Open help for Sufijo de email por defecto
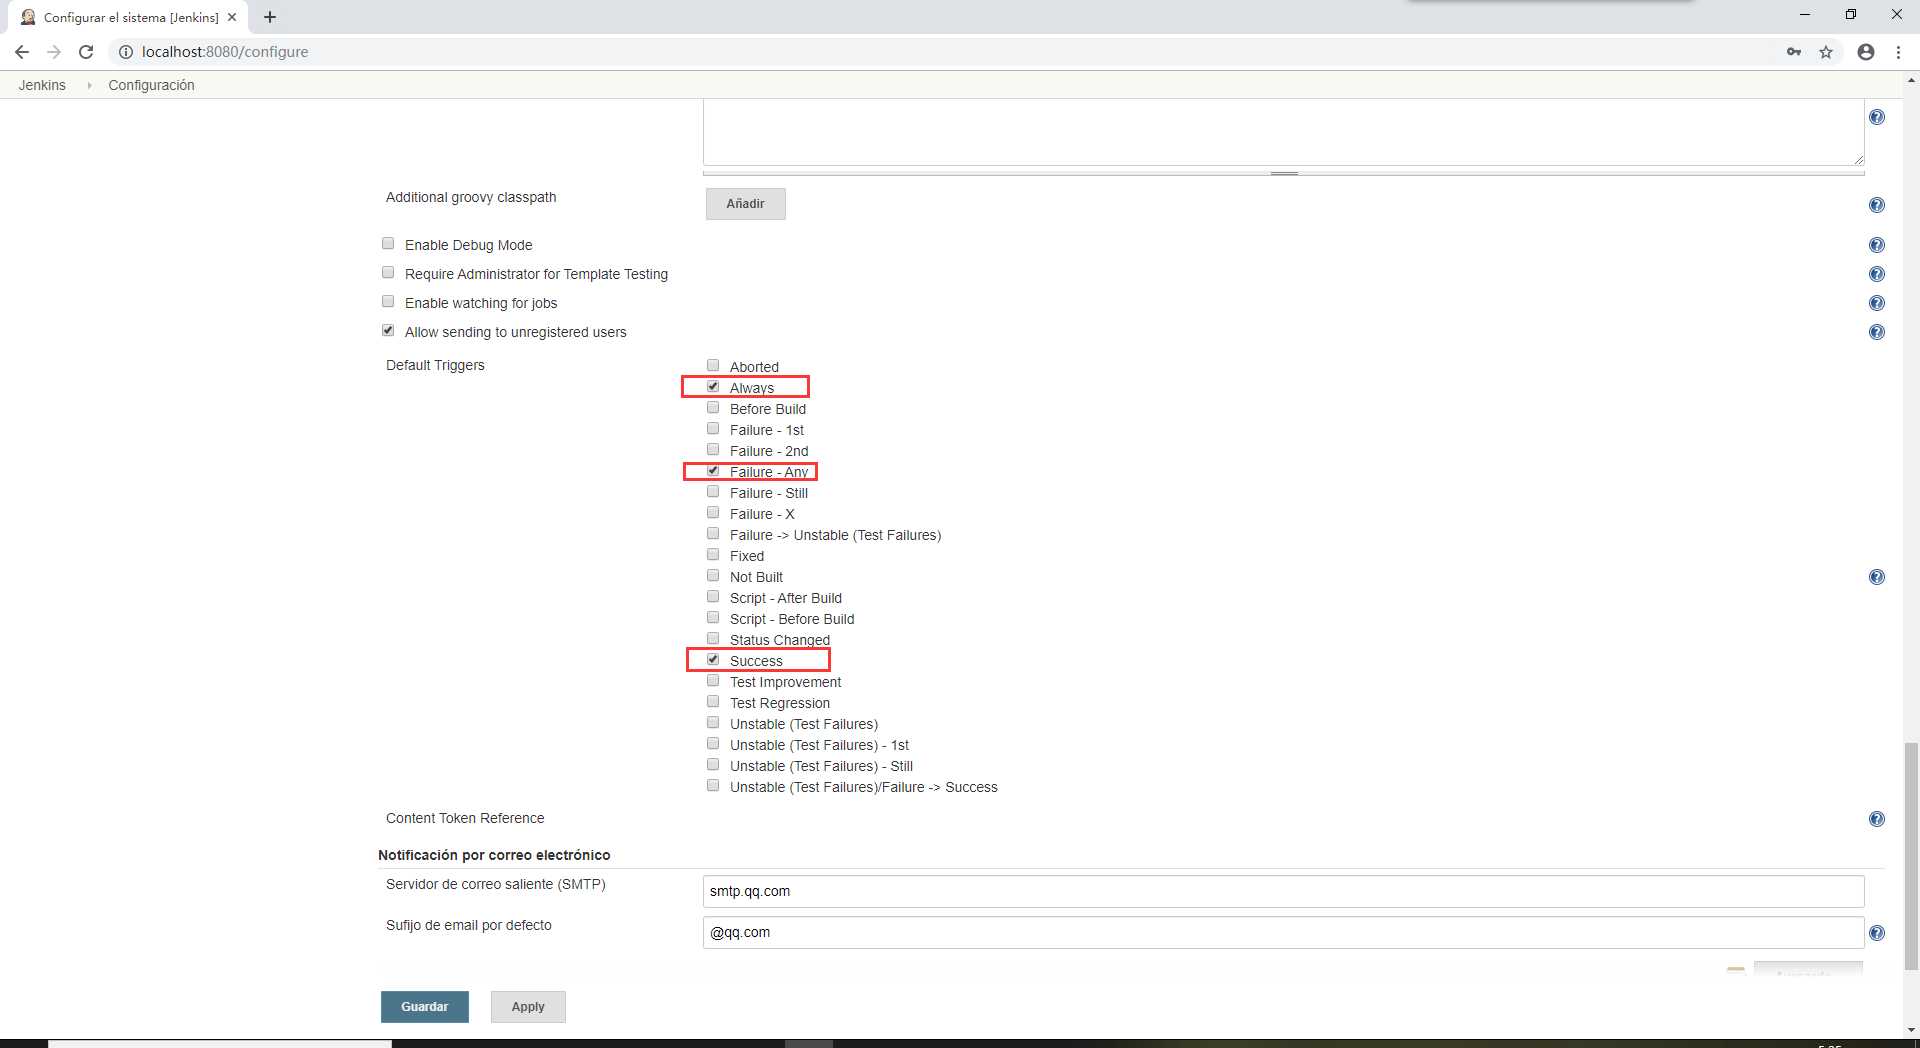The width and height of the screenshot is (1920, 1048). click(1877, 933)
